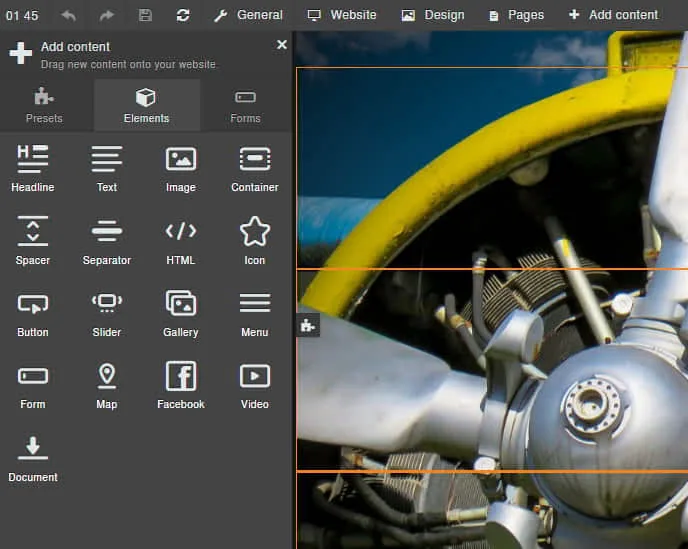688x549 pixels.
Task: Click the airplane engine background image
Action: pyautogui.click(x=491, y=290)
